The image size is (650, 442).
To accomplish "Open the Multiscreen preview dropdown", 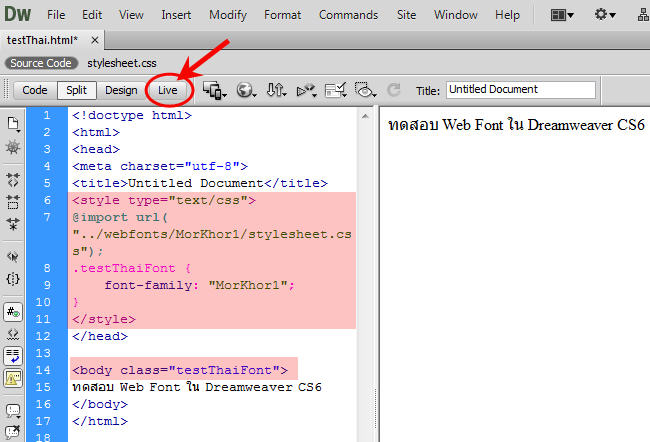I will [x=215, y=90].
